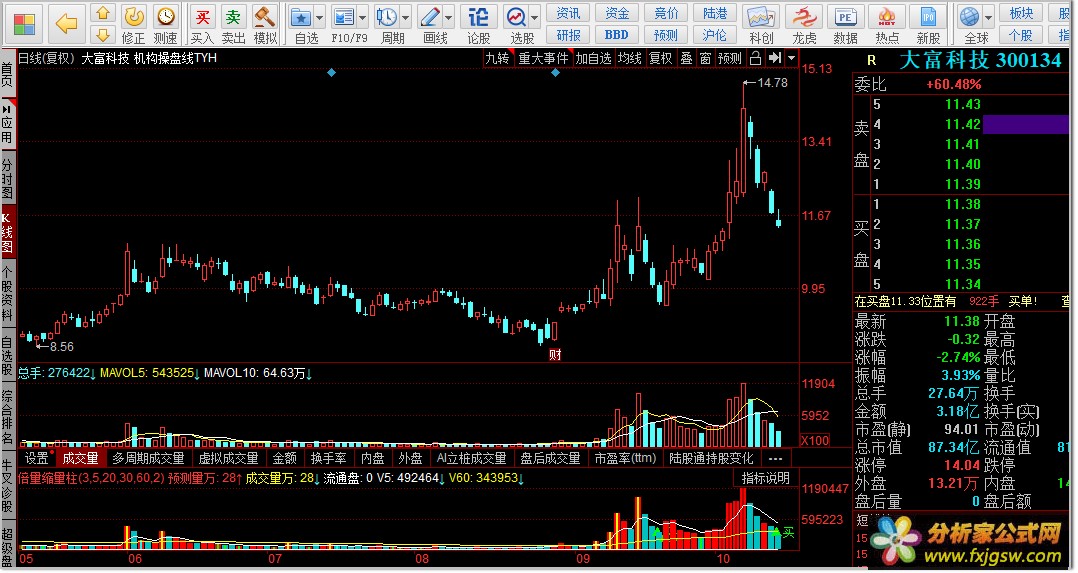Open the 陆股通持股变化 tab
This screenshot has height=573, width=1078.
[712, 458]
